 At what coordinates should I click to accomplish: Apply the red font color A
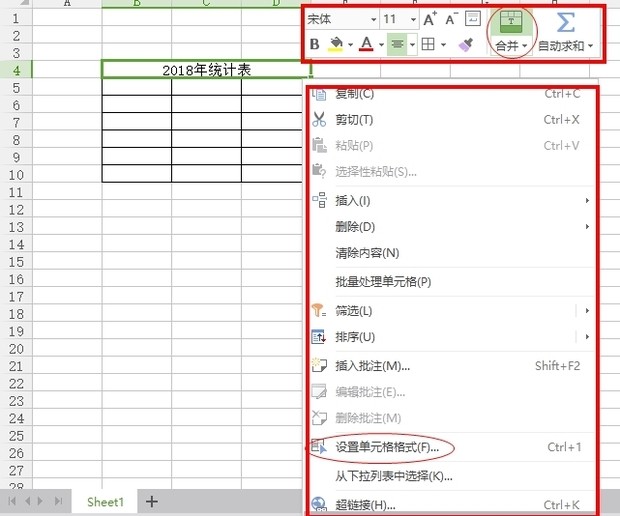(x=367, y=44)
